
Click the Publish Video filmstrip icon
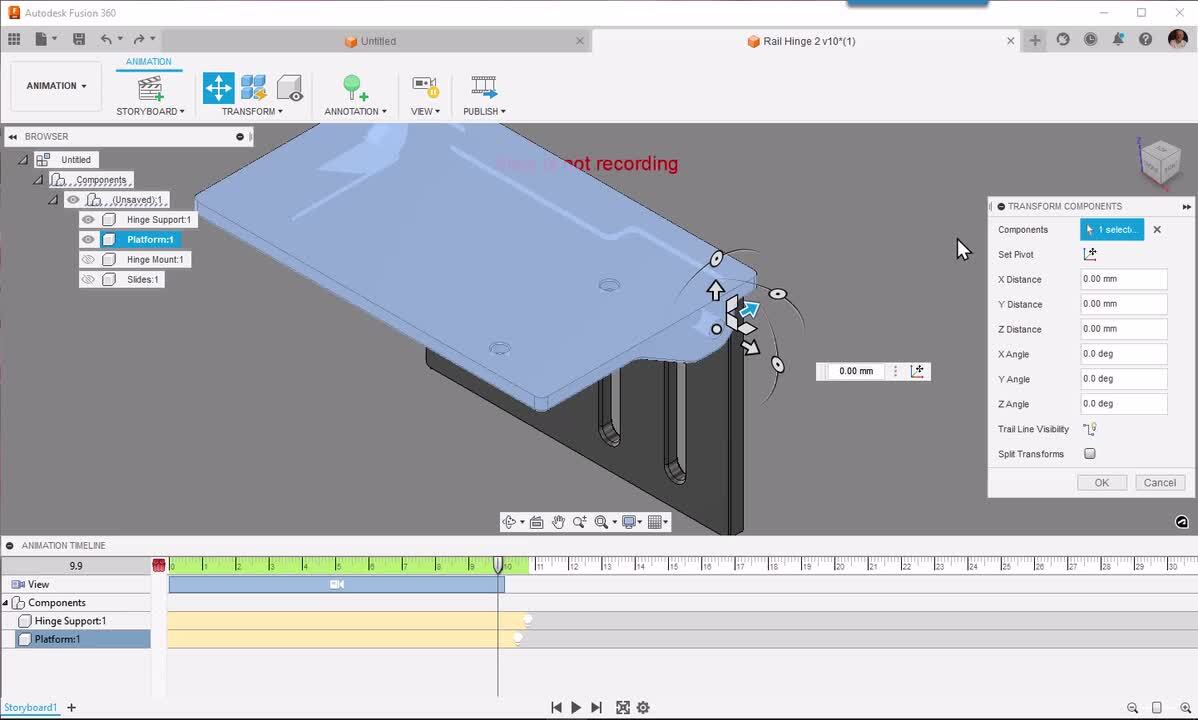[484, 87]
